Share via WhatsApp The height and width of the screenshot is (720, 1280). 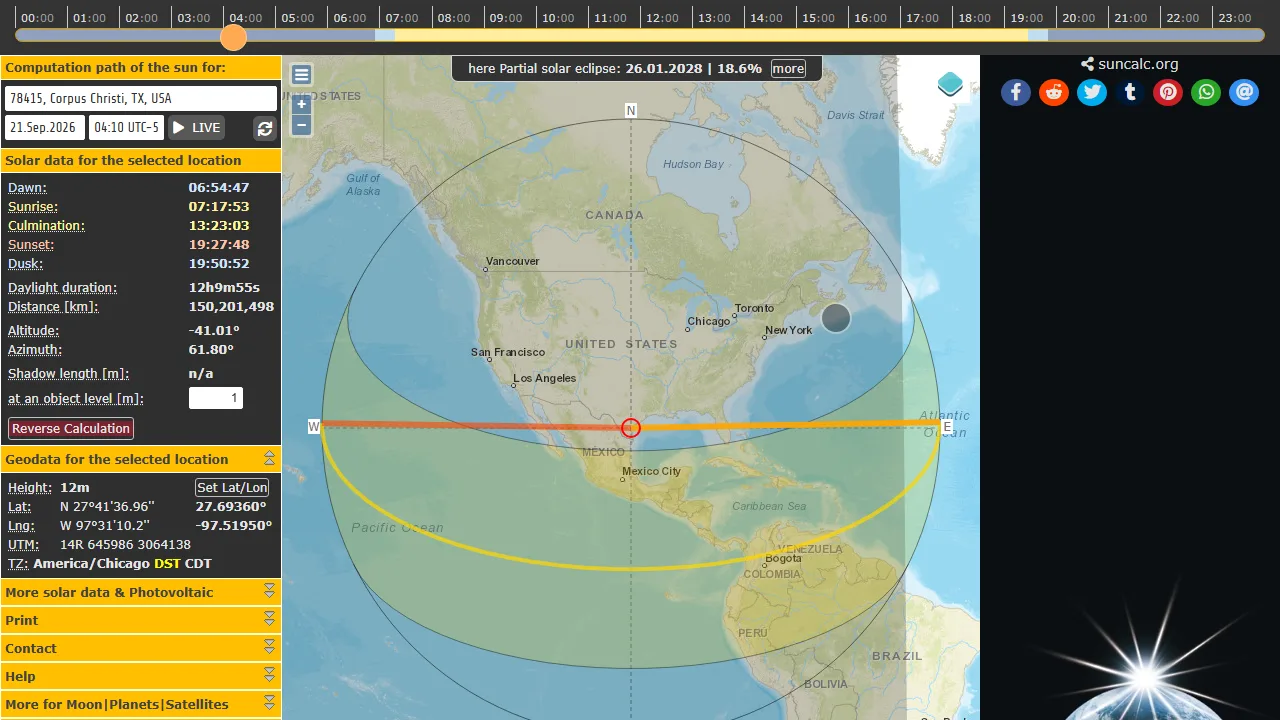pos(1206,92)
